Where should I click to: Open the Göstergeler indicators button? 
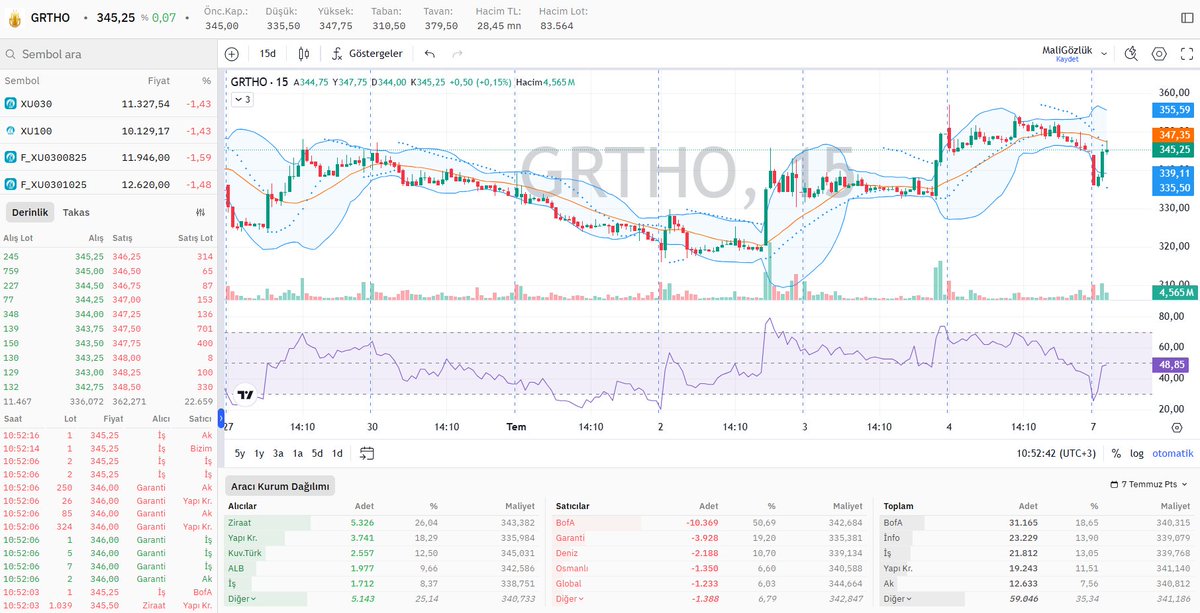point(367,54)
